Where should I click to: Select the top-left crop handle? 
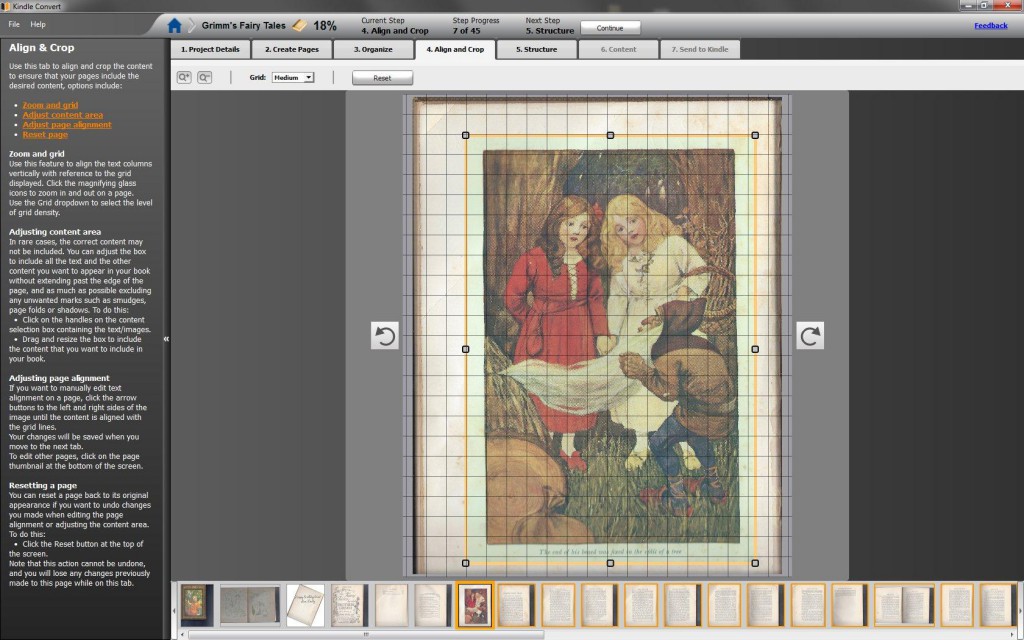click(x=465, y=135)
